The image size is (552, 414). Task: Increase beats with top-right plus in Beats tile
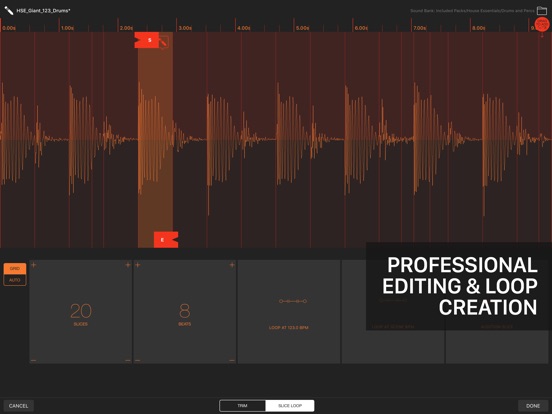click(232, 265)
